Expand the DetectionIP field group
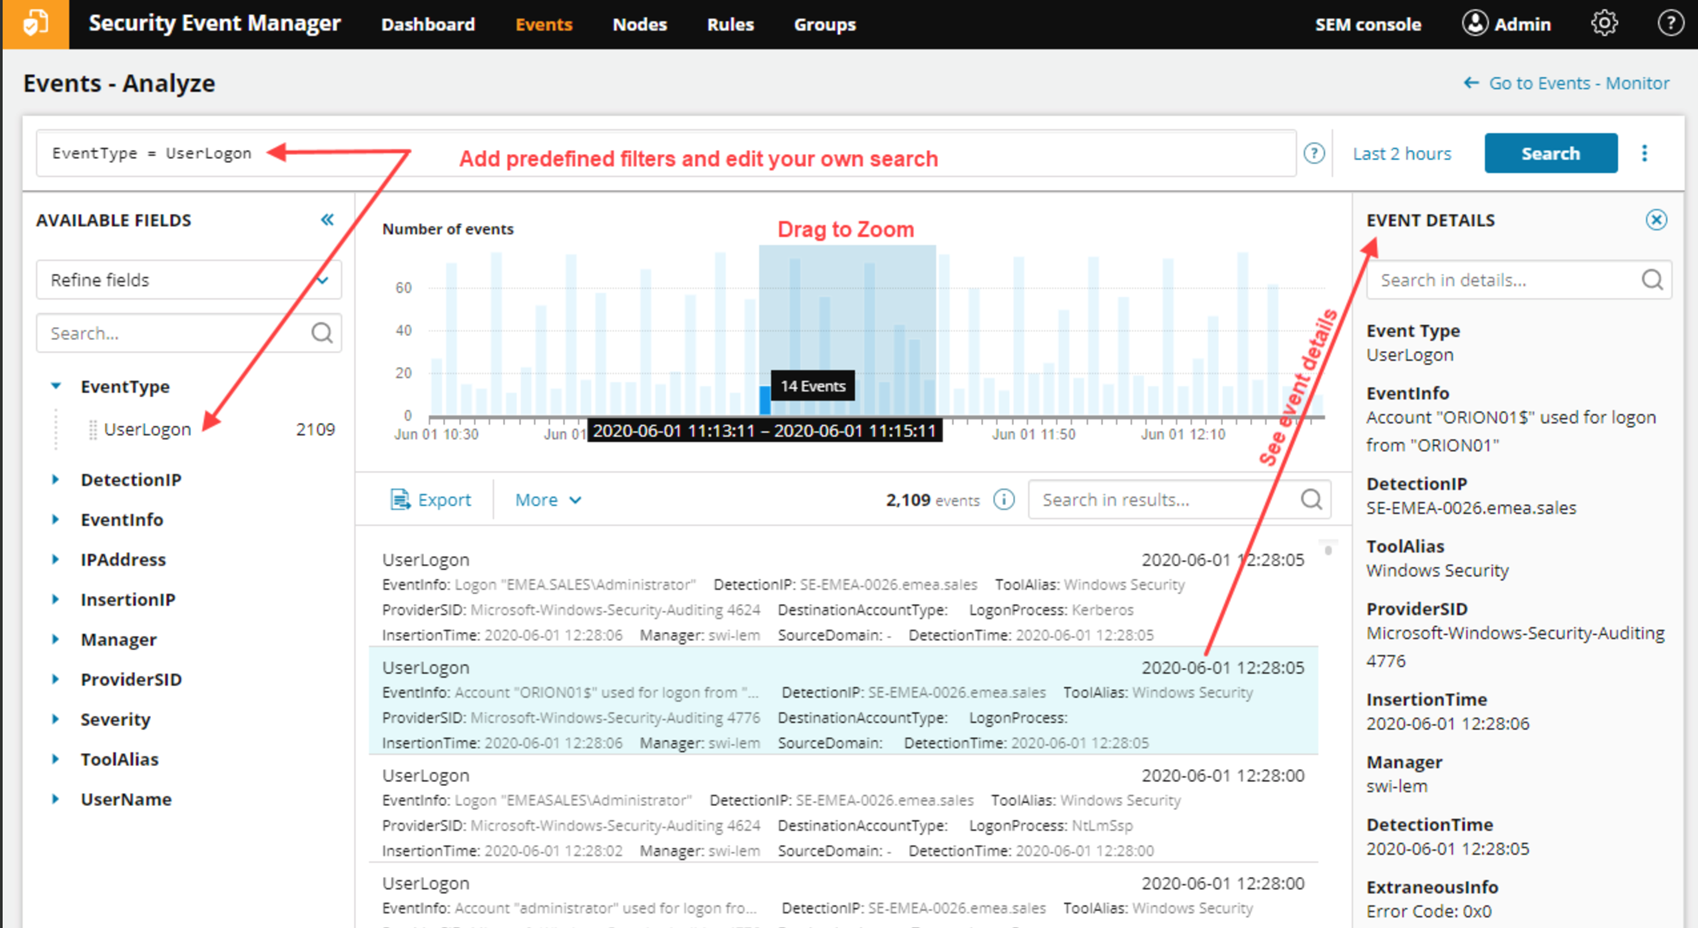 [x=56, y=480]
